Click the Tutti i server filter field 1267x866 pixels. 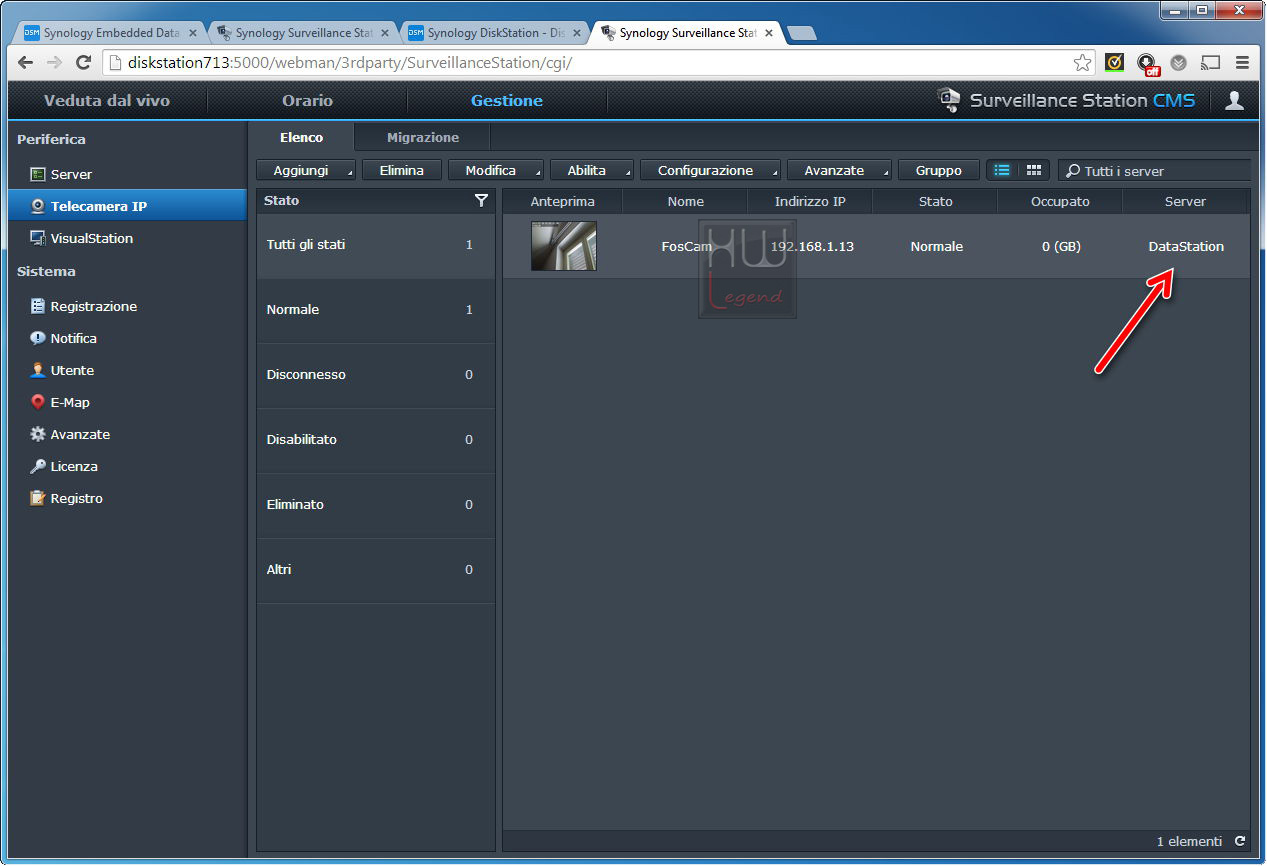pyautogui.click(x=1155, y=171)
